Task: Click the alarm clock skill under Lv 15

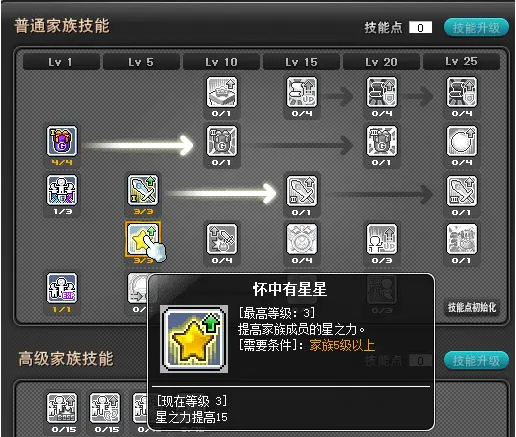Action: coord(302,239)
